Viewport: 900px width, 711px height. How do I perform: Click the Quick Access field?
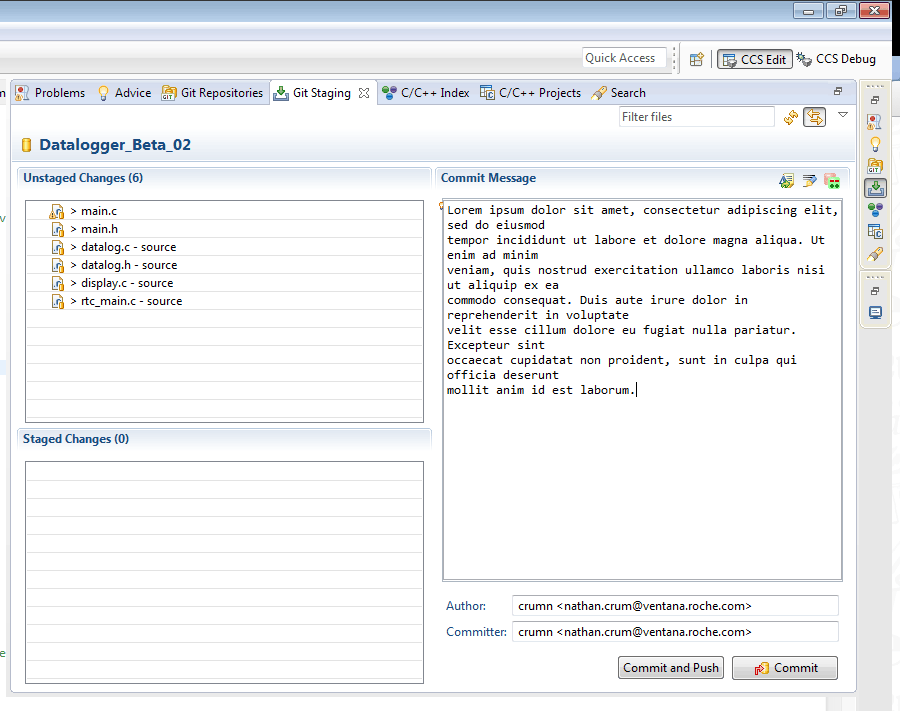point(624,58)
